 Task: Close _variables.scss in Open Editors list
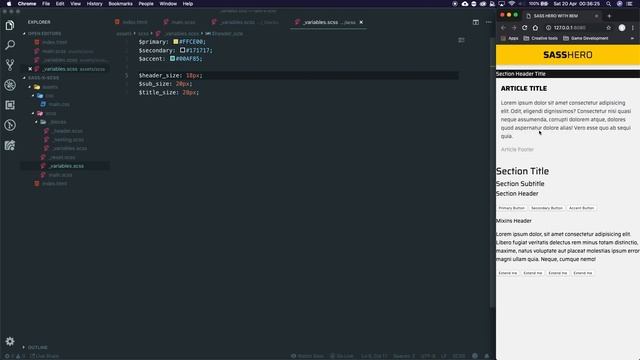point(30,69)
